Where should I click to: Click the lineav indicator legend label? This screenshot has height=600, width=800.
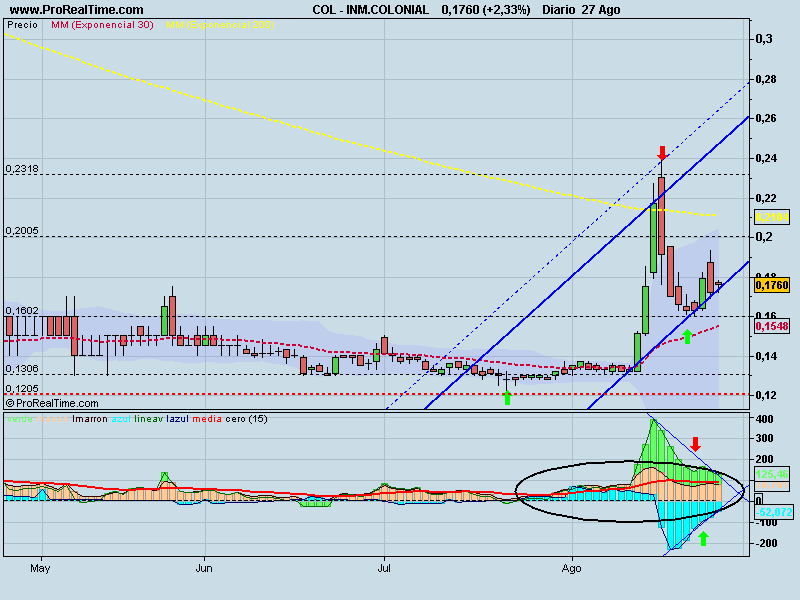tap(149, 419)
